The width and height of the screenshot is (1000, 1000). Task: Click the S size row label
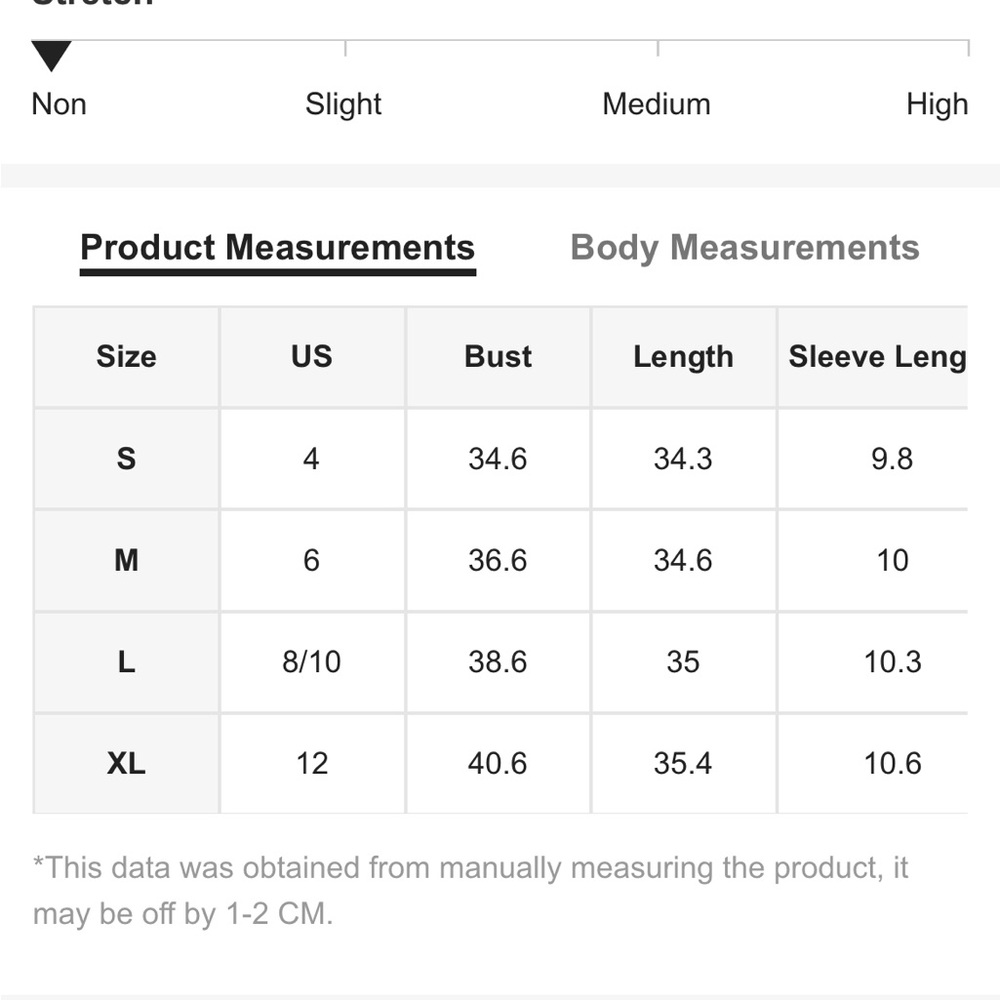tap(126, 459)
